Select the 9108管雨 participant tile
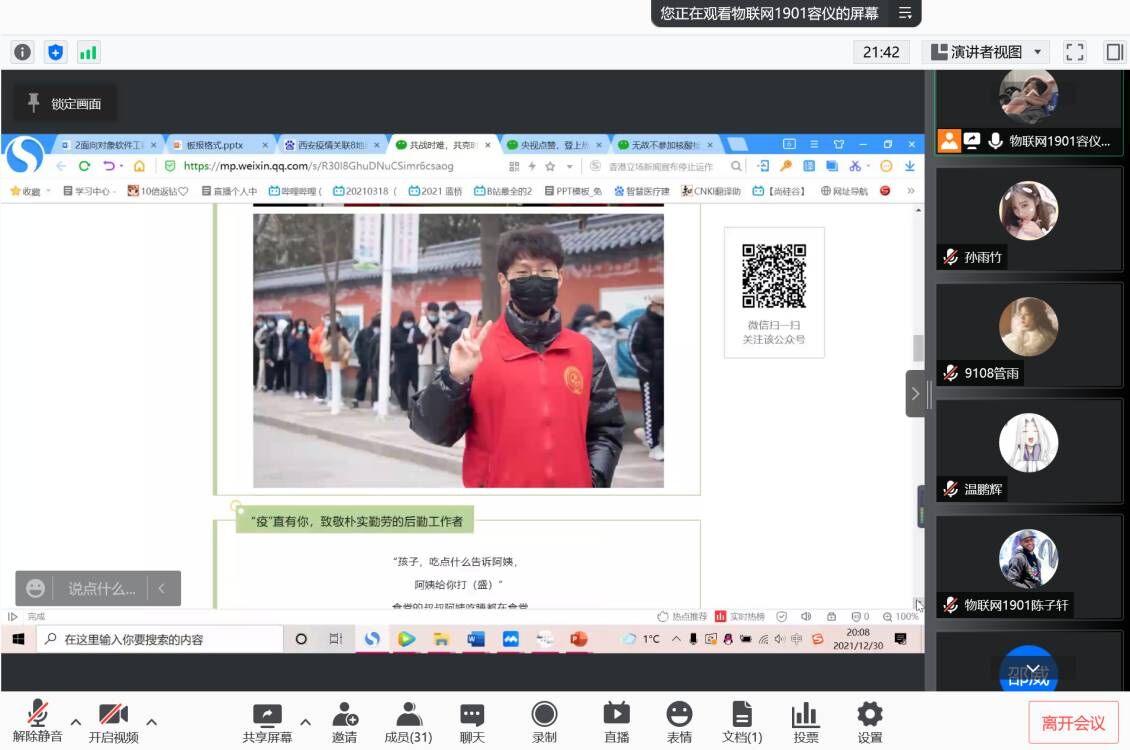Screen dimensions: 1130x750 (x=1029, y=335)
